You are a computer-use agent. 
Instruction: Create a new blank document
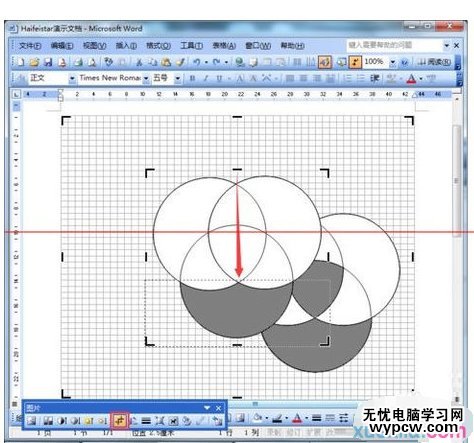coord(20,62)
